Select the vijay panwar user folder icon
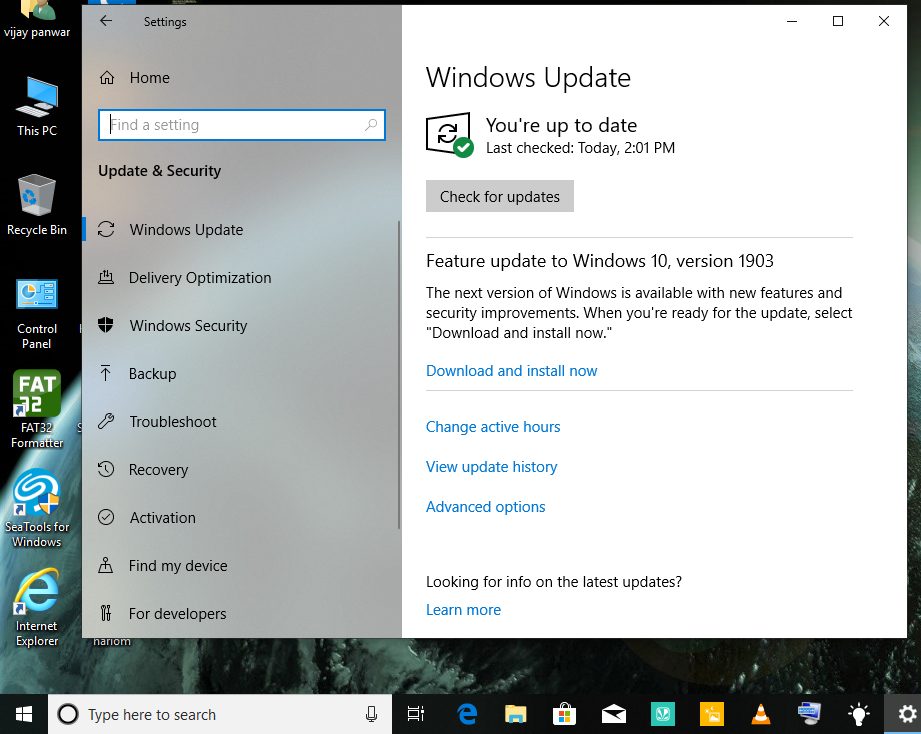The height and width of the screenshot is (734, 921). [36, 20]
